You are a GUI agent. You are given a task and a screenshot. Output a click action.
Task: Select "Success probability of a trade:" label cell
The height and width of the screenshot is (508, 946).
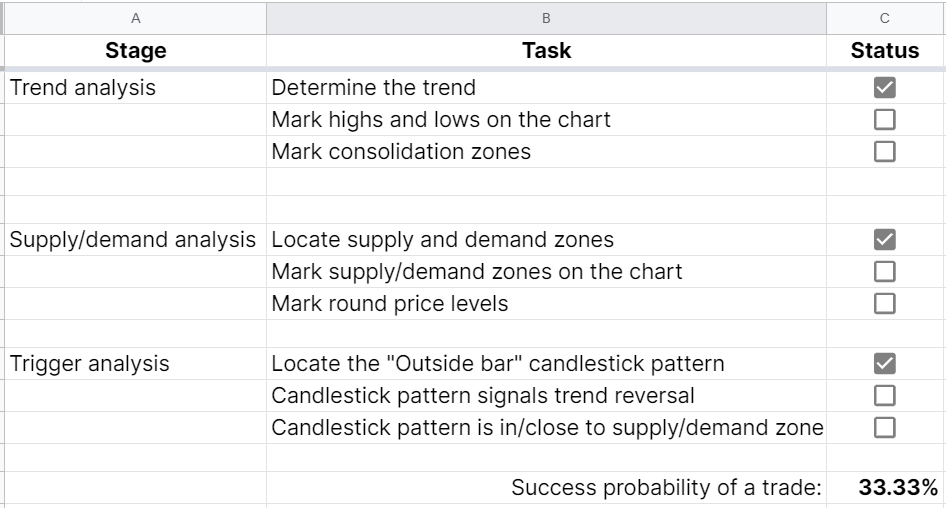pos(666,488)
